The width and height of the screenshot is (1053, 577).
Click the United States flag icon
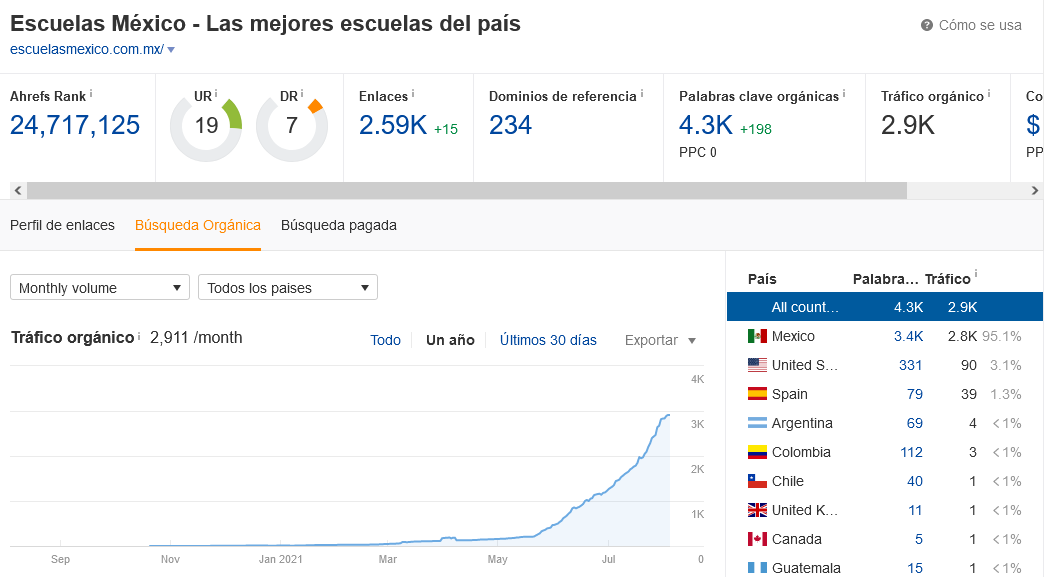click(x=757, y=365)
